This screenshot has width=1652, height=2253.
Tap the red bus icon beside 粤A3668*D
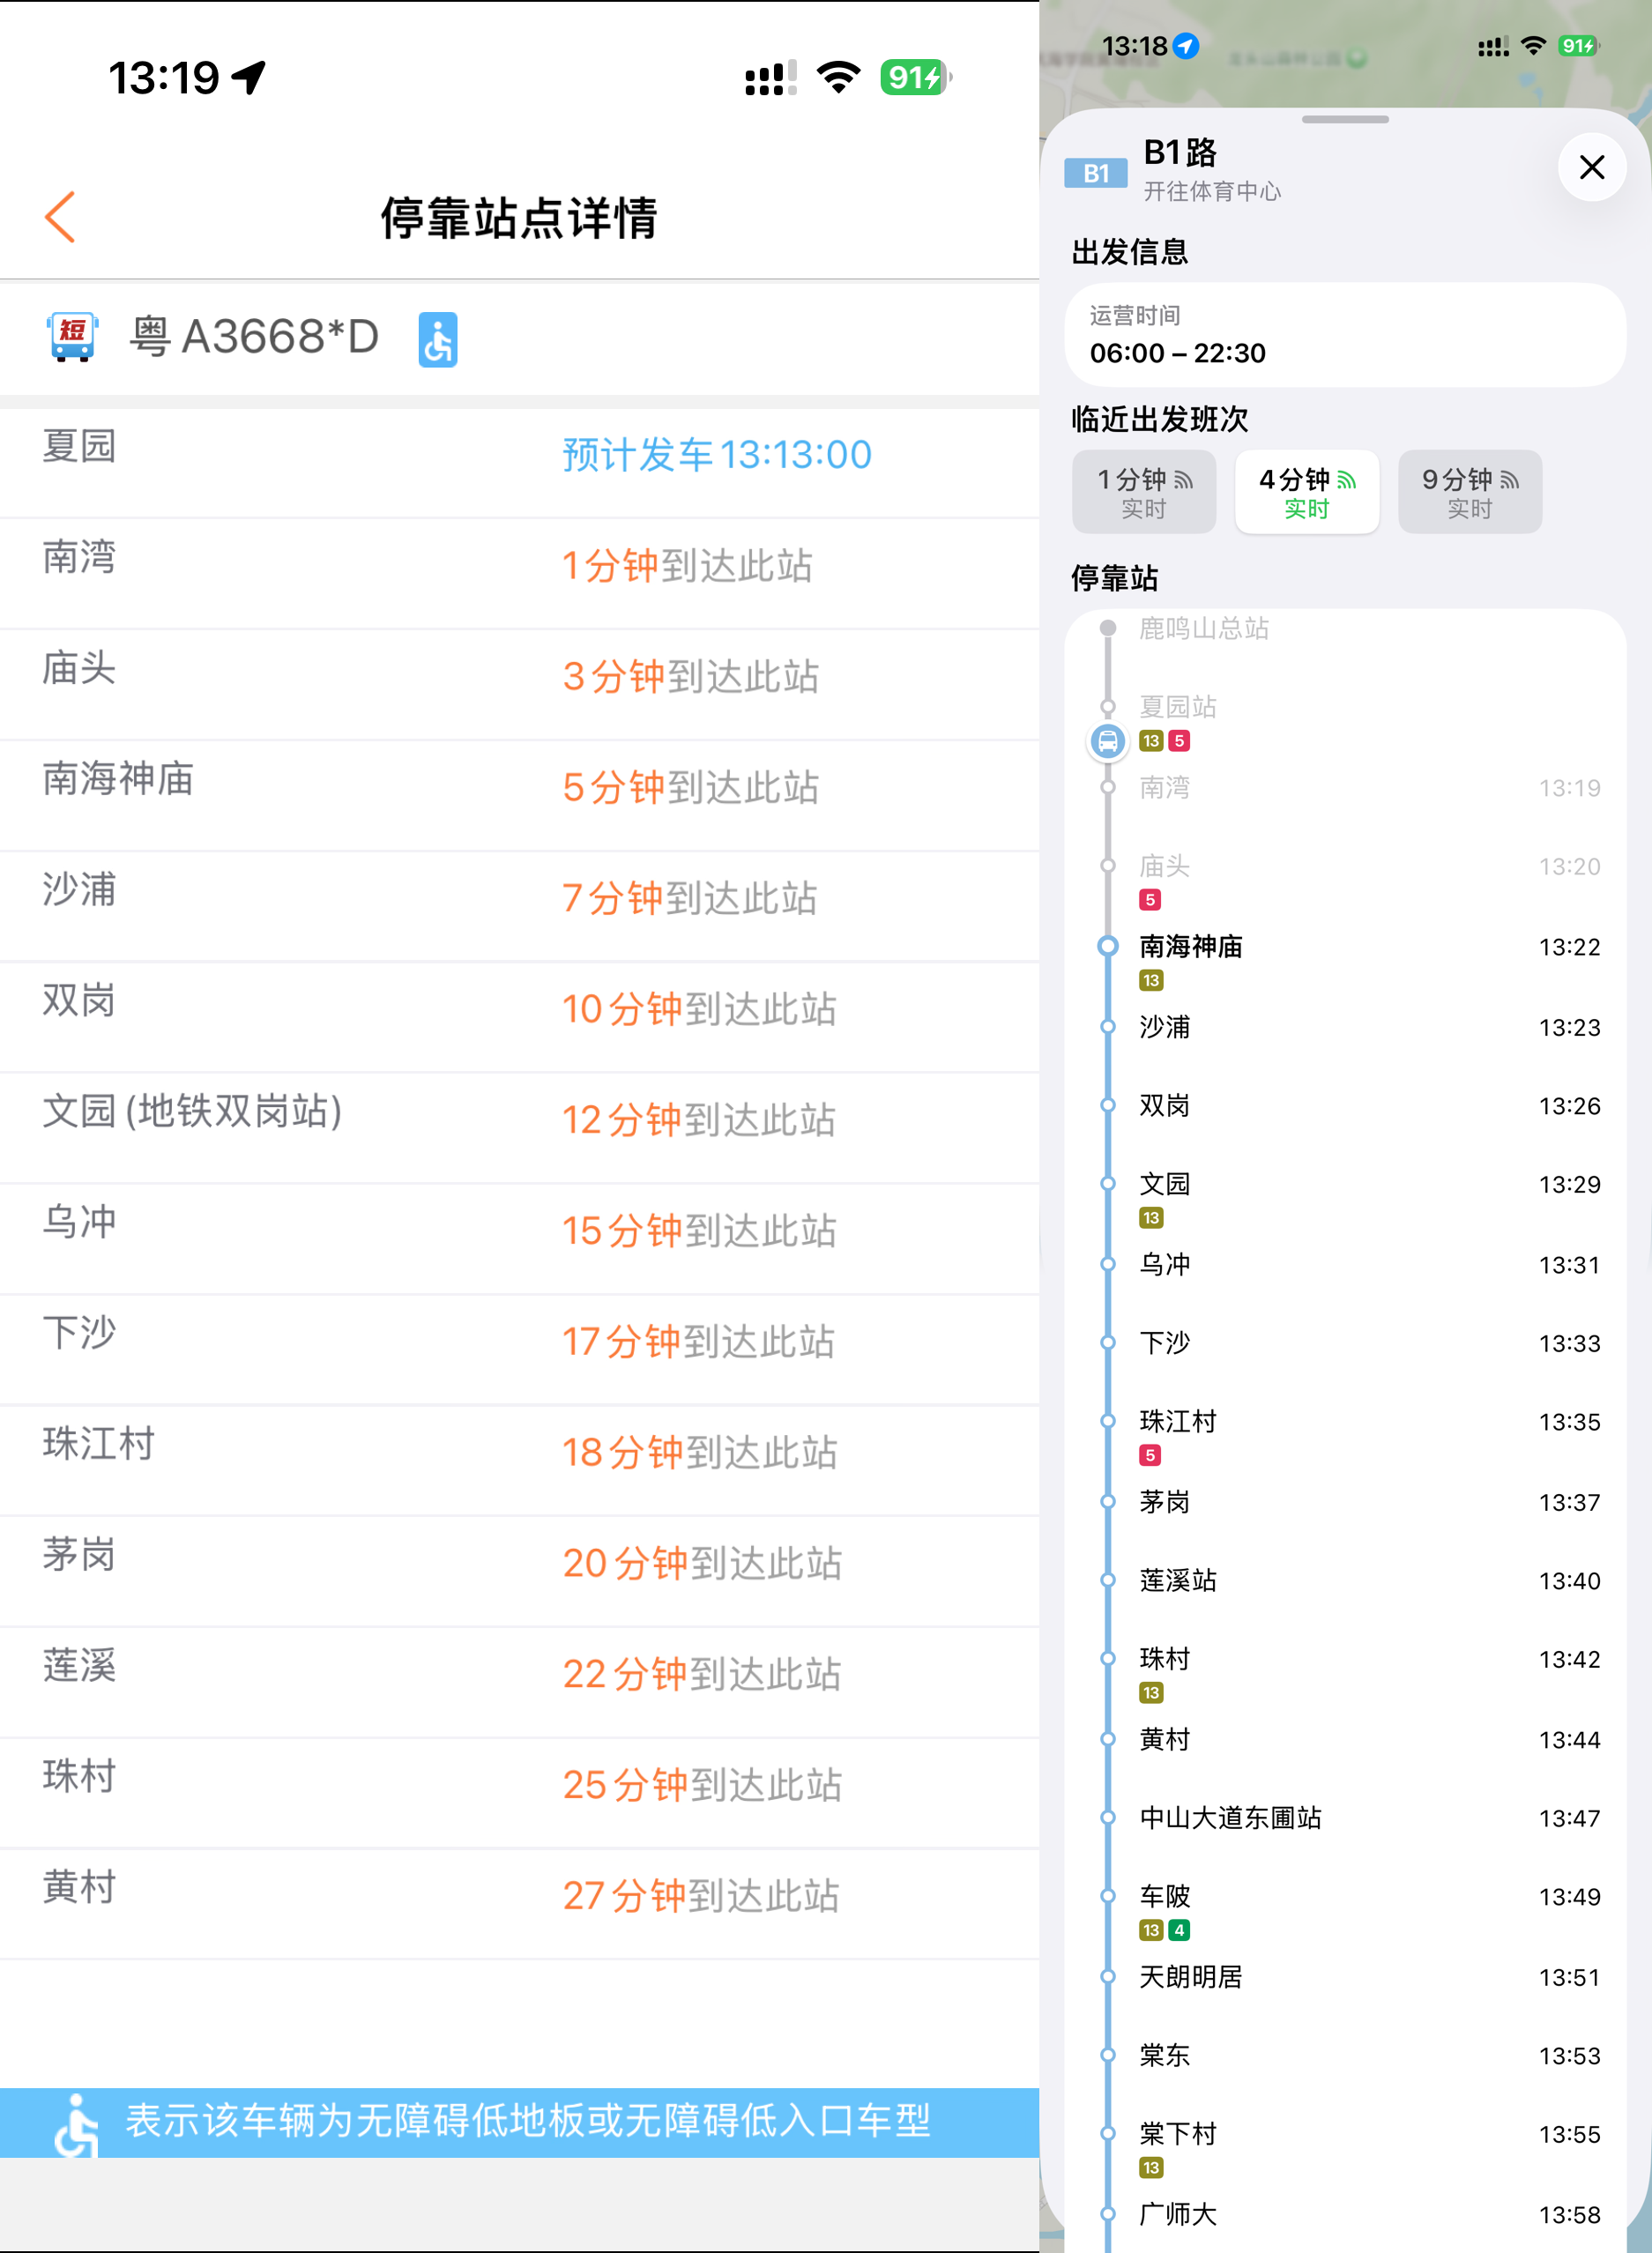tap(72, 336)
